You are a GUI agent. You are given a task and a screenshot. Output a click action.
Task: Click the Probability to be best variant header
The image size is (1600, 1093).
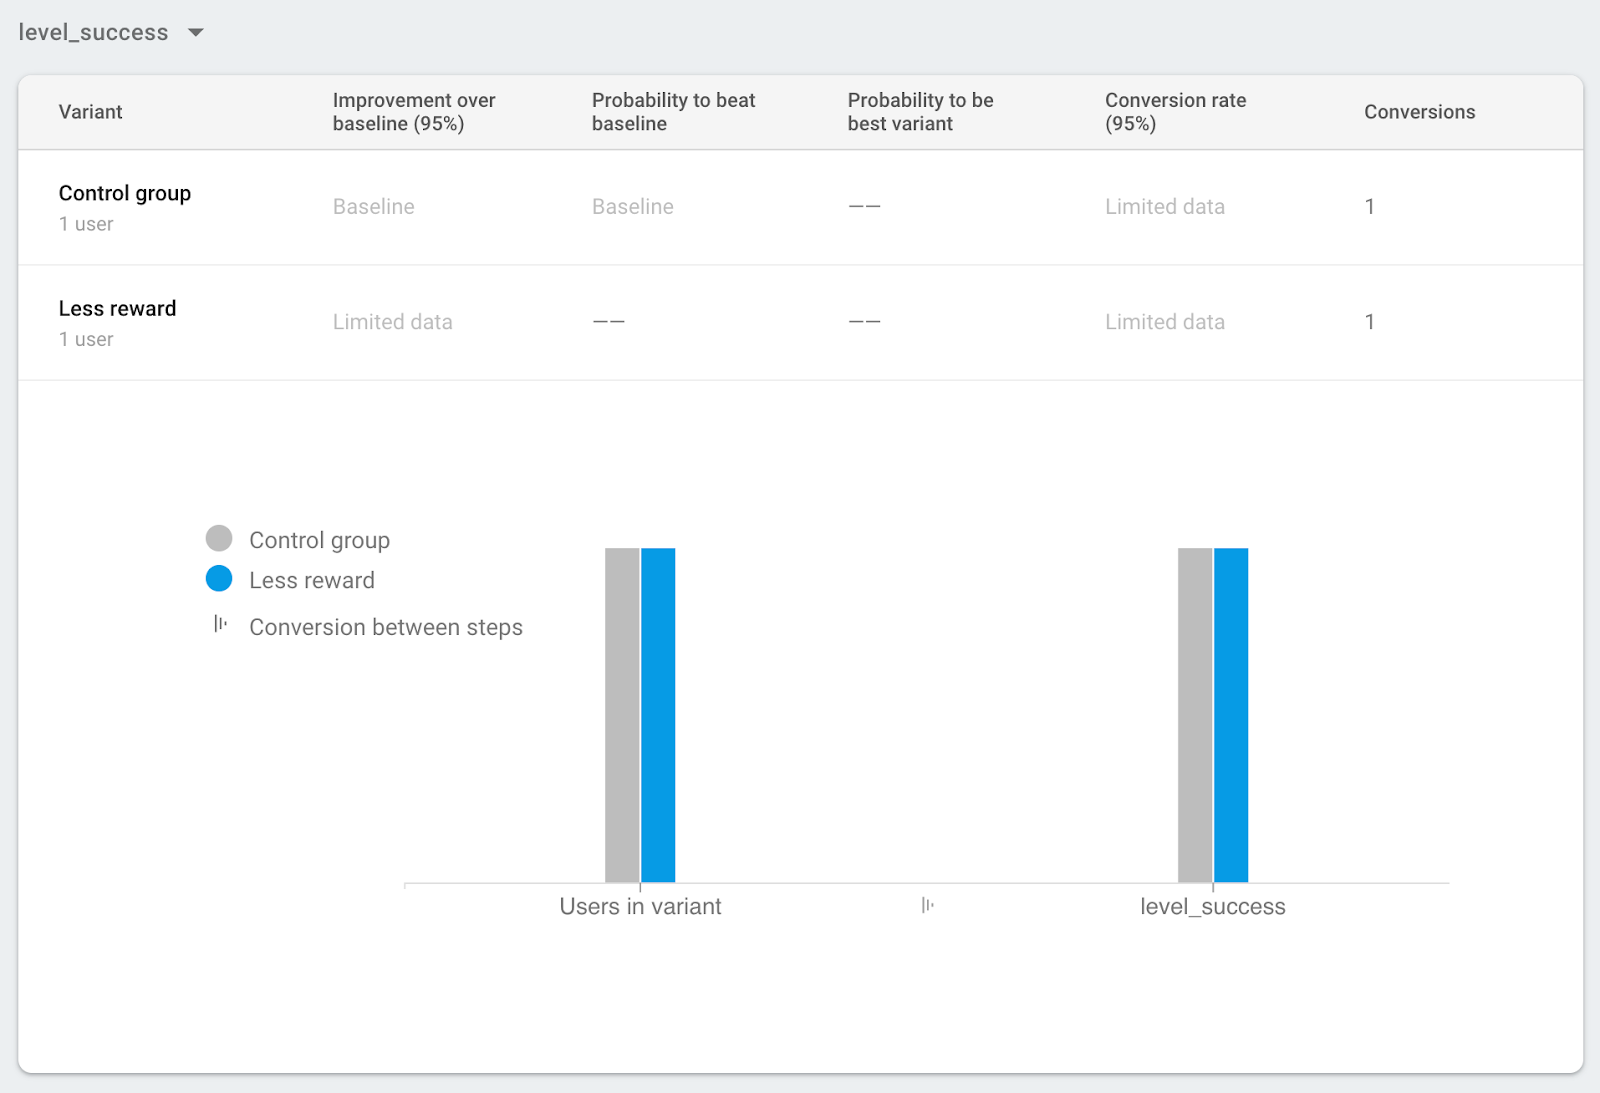[x=920, y=112]
